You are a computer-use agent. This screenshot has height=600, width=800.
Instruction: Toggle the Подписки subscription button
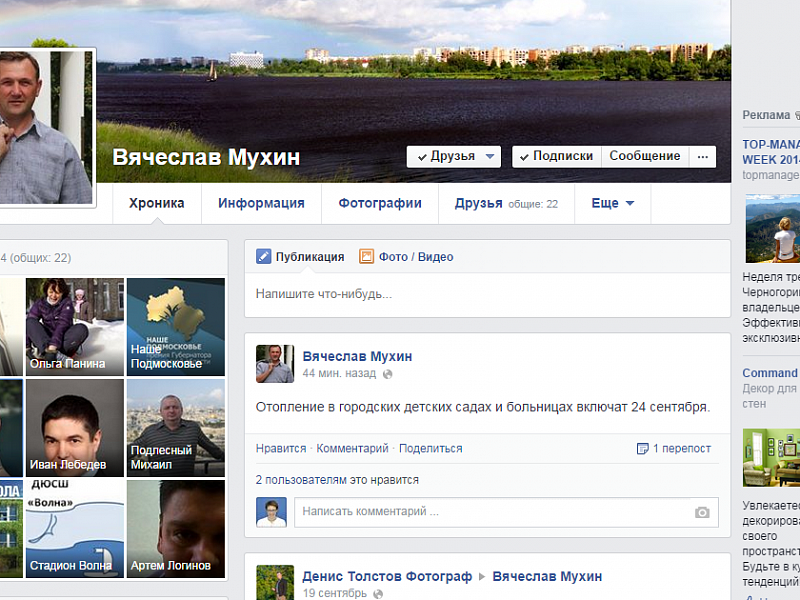click(557, 157)
